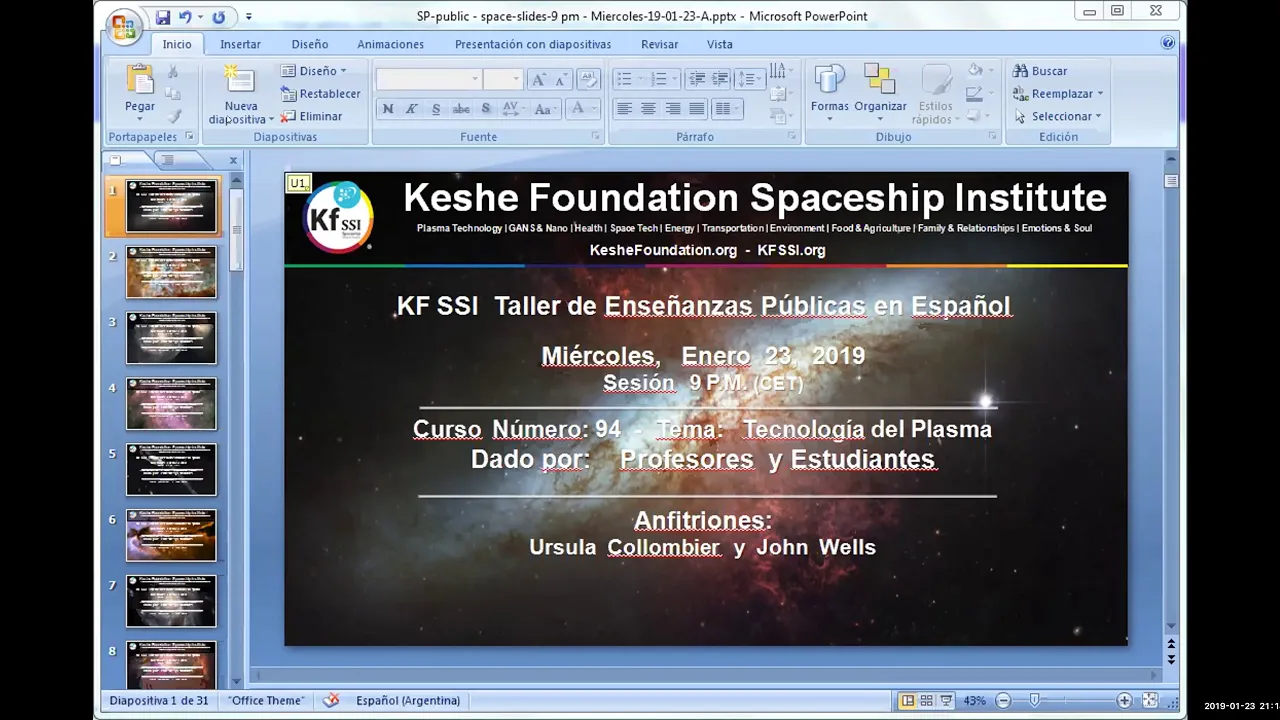
Task: Open the change case Aa menu
Action: coord(544,109)
